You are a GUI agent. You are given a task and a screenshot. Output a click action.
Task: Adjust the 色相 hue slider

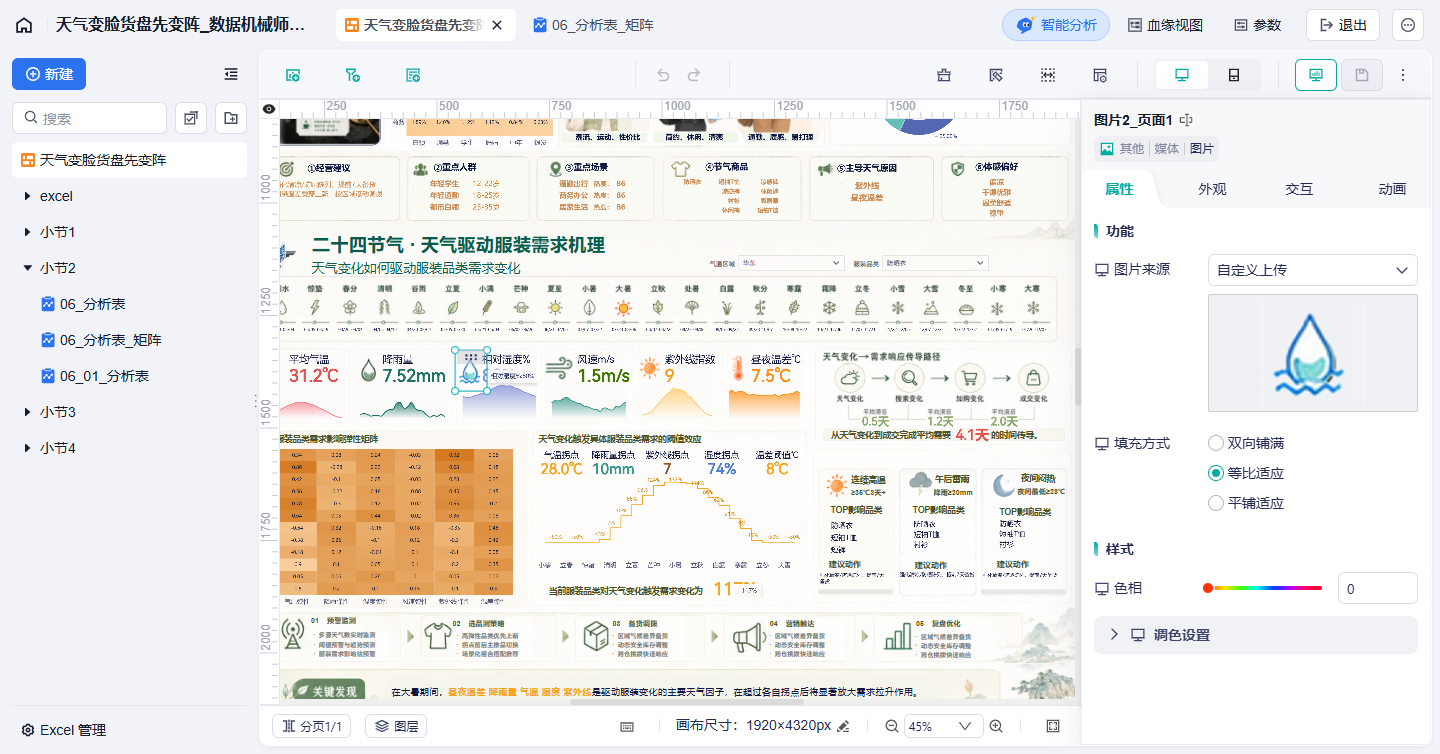(1263, 588)
